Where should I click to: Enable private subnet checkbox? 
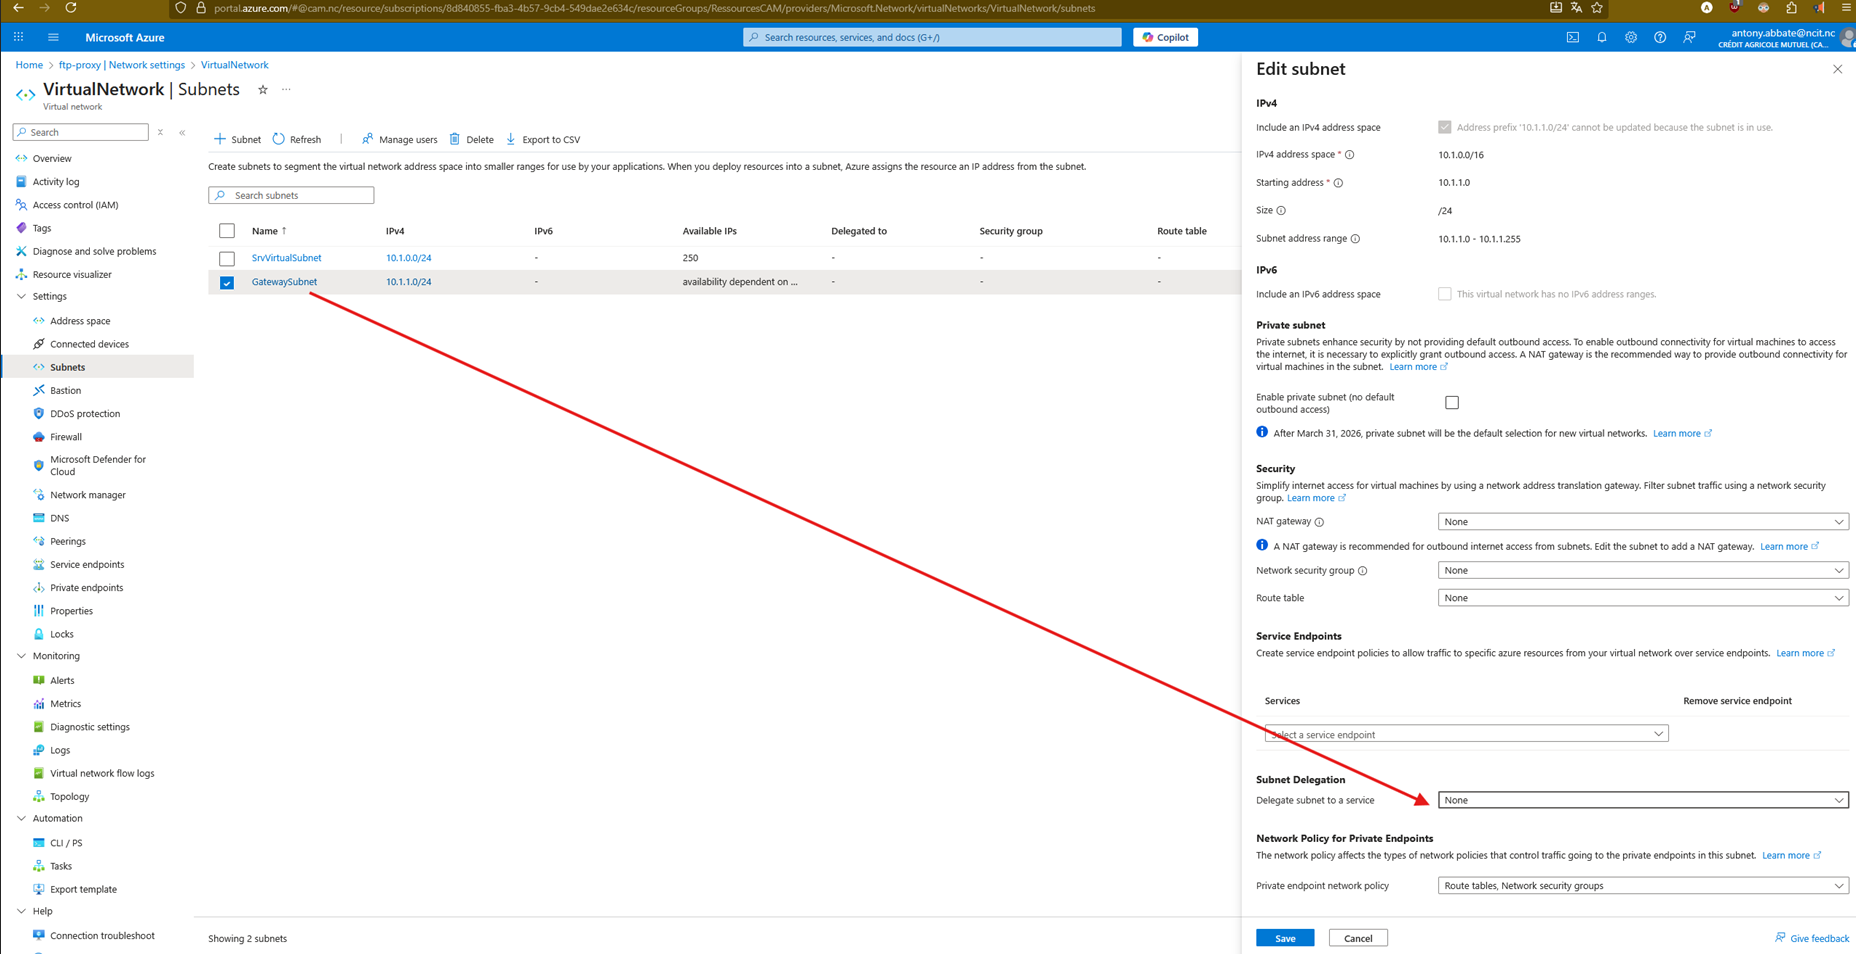click(1452, 403)
